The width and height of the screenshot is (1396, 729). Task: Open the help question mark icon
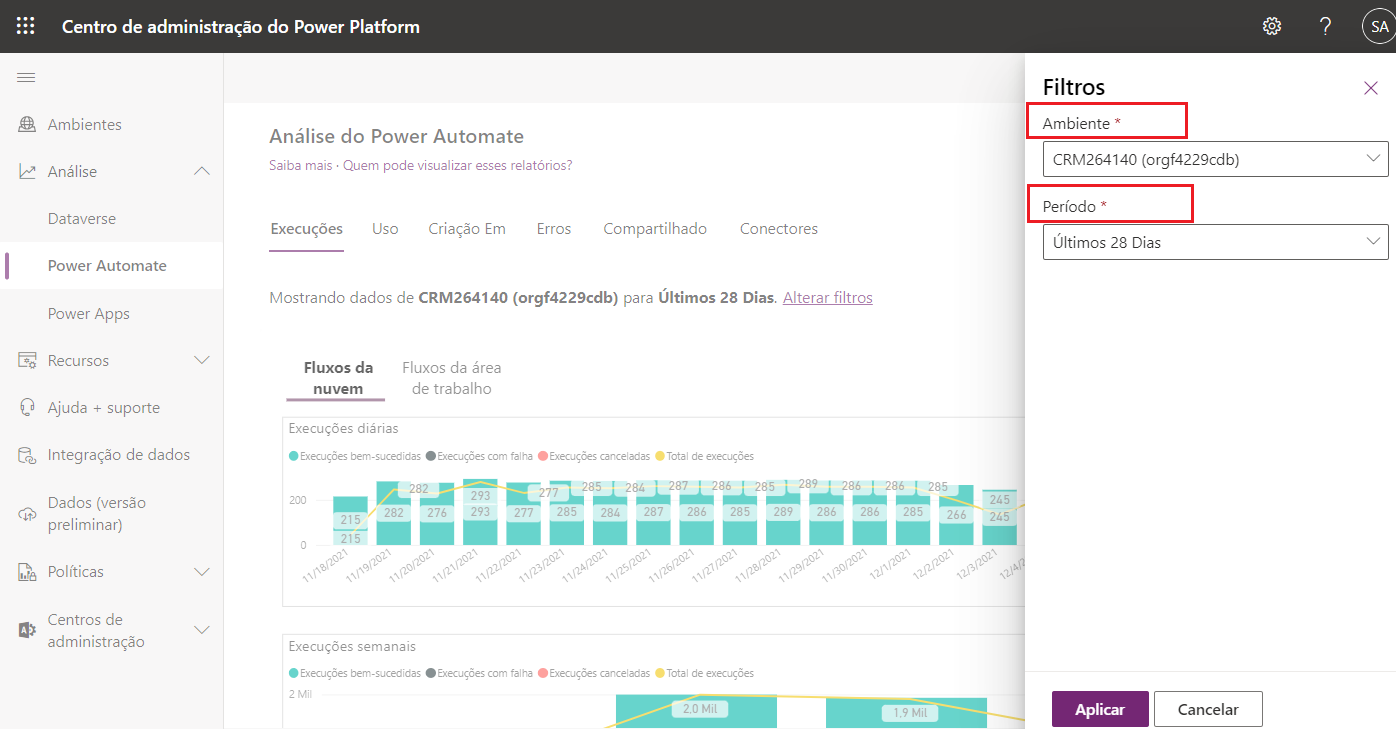tap(1325, 27)
